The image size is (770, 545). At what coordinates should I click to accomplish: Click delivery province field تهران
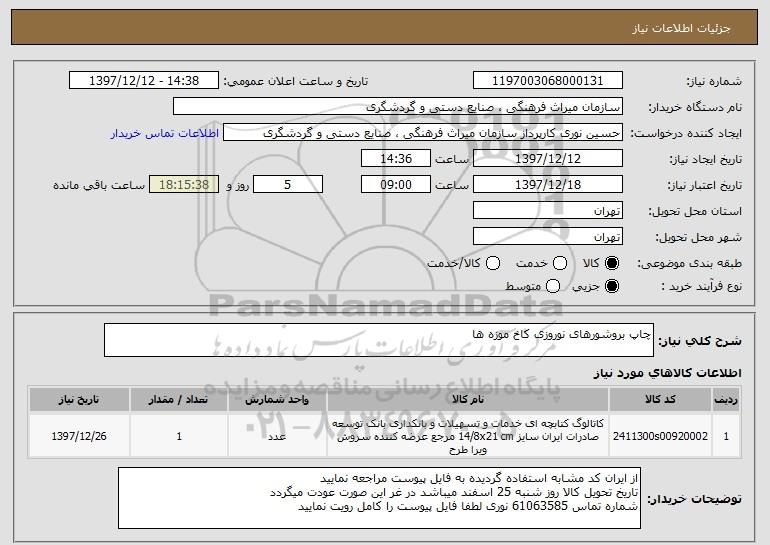pos(548,211)
